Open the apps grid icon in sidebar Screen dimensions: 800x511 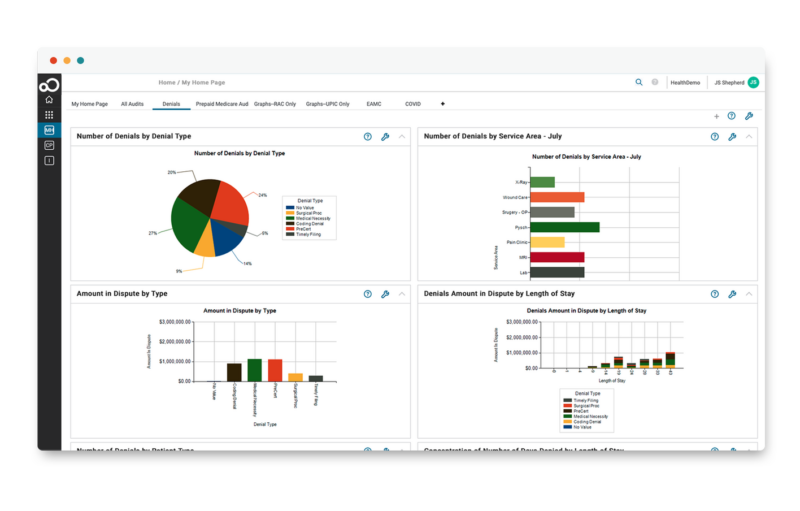point(49,115)
